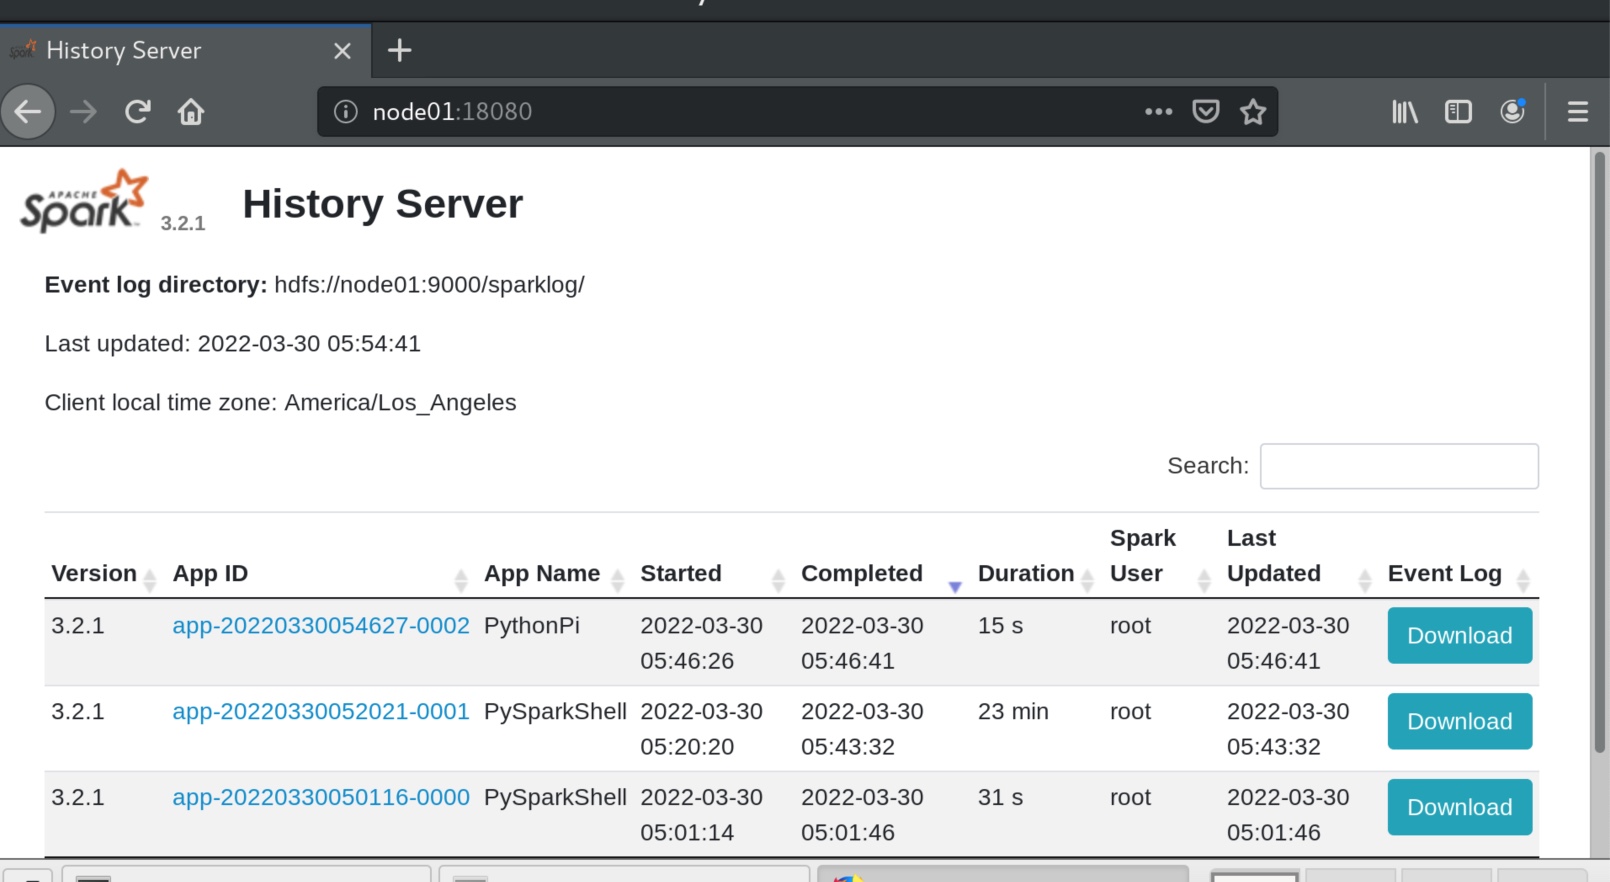
Task: Sort table by Event Log column
Action: (x=1459, y=573)
